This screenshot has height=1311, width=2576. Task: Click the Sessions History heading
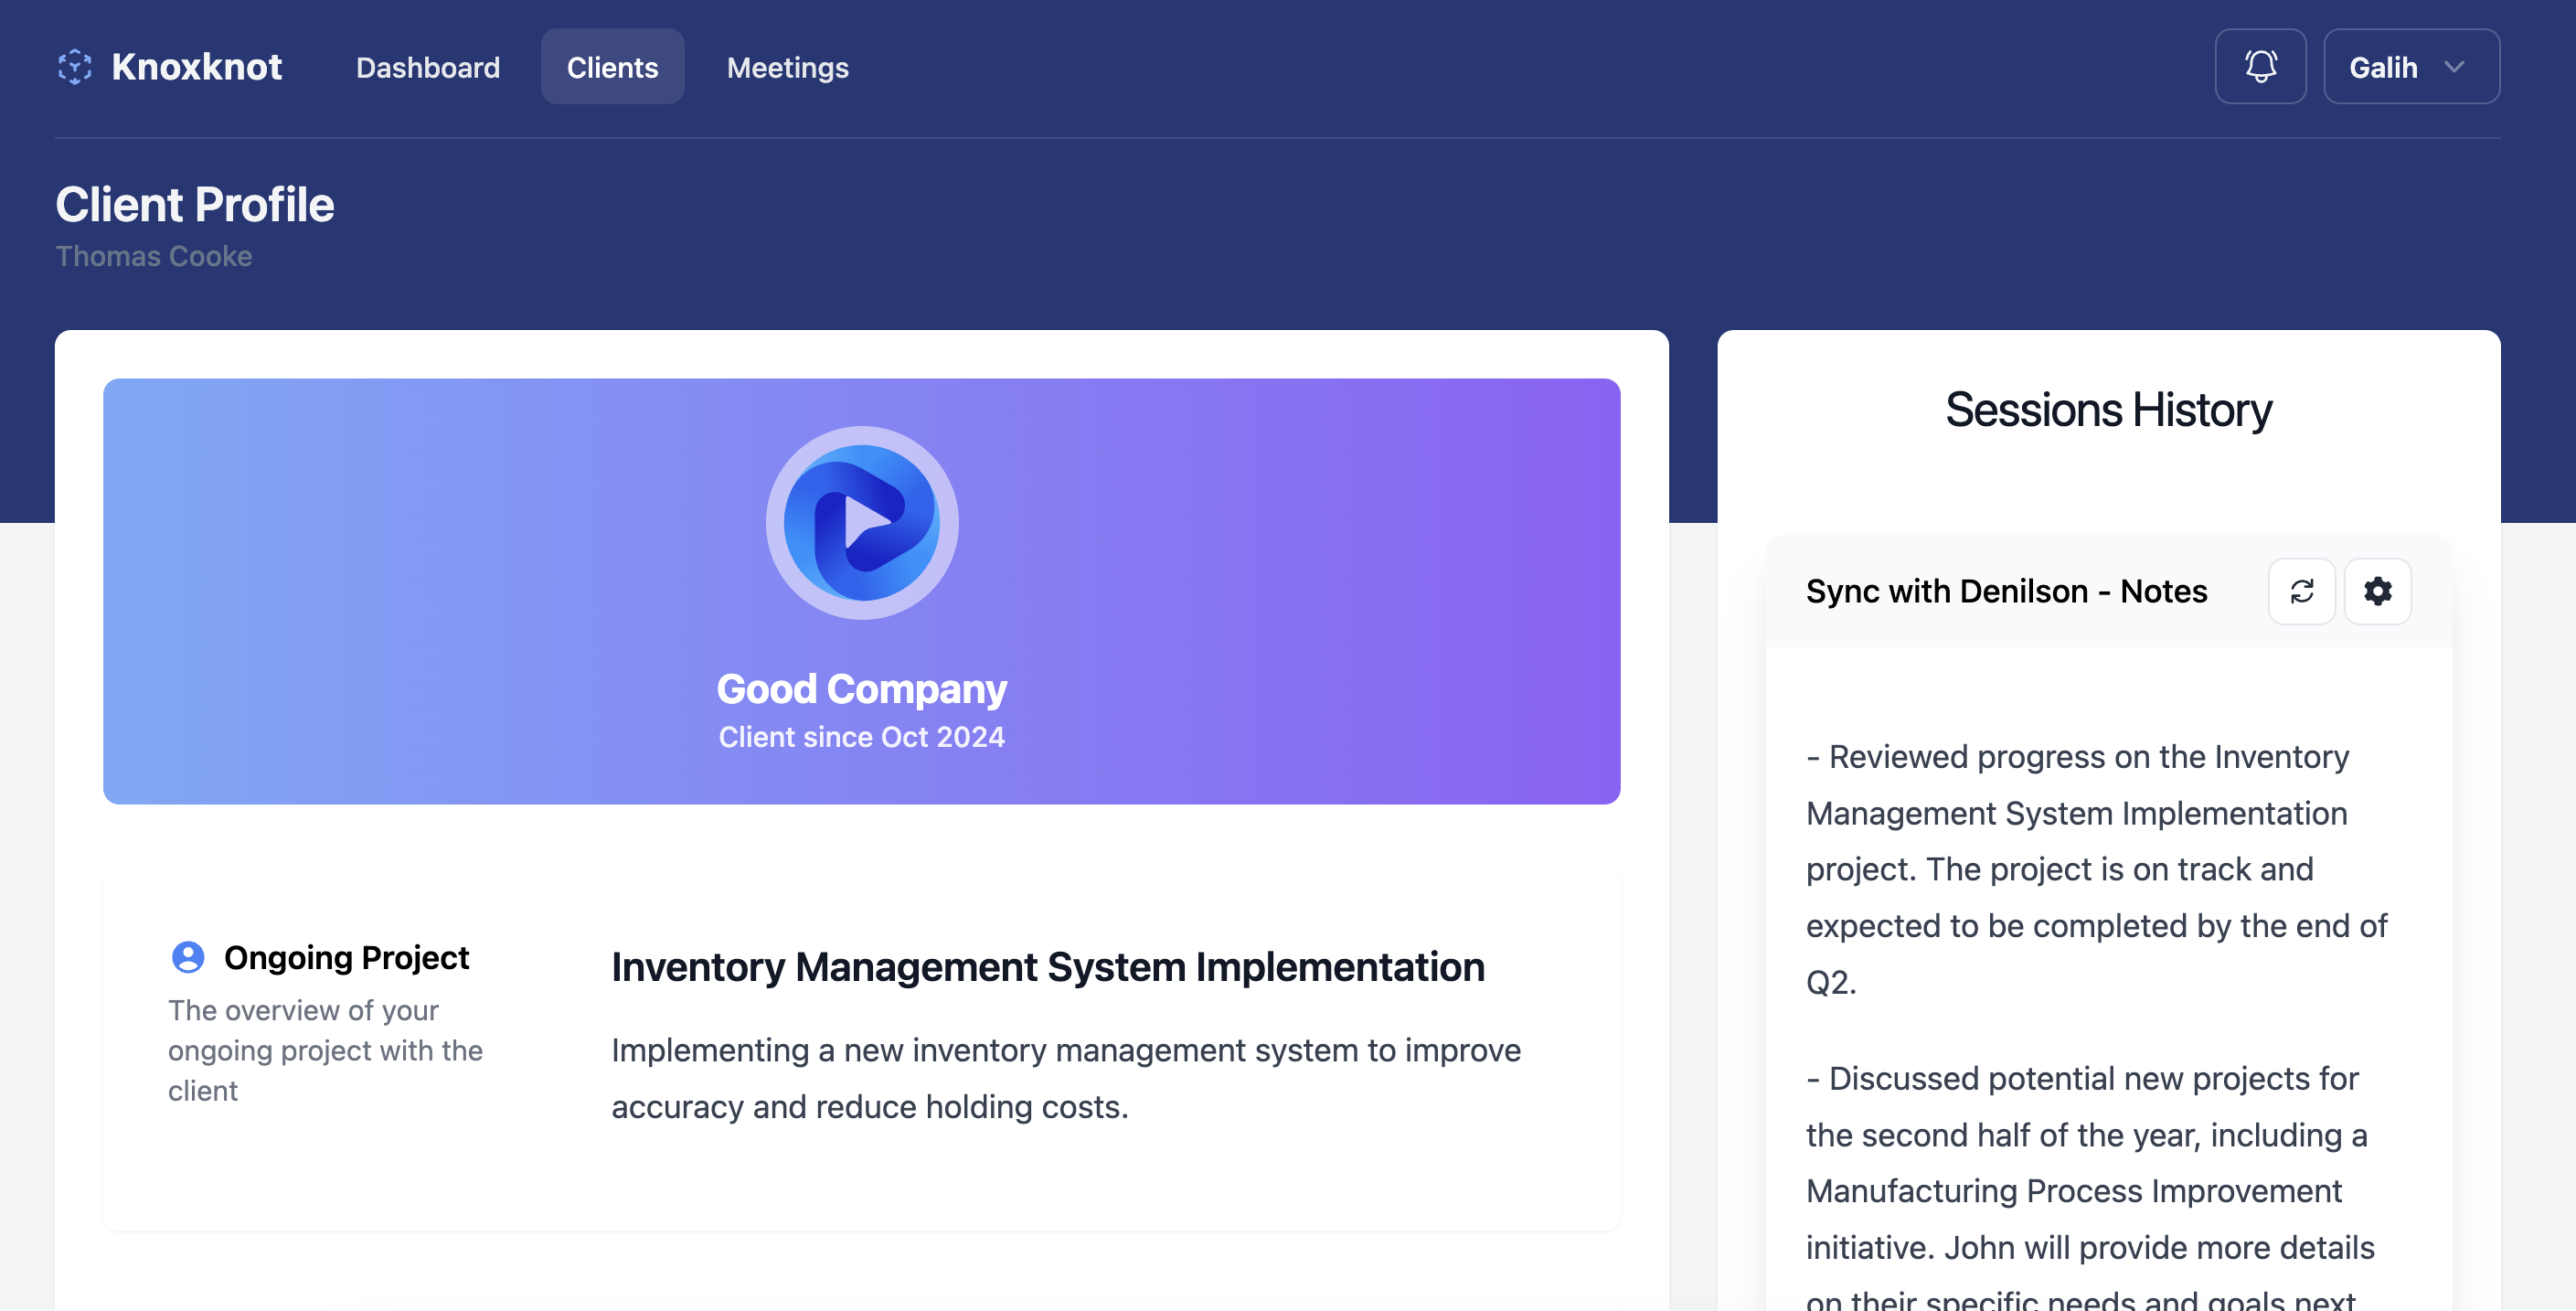[x=2108, y=410]
